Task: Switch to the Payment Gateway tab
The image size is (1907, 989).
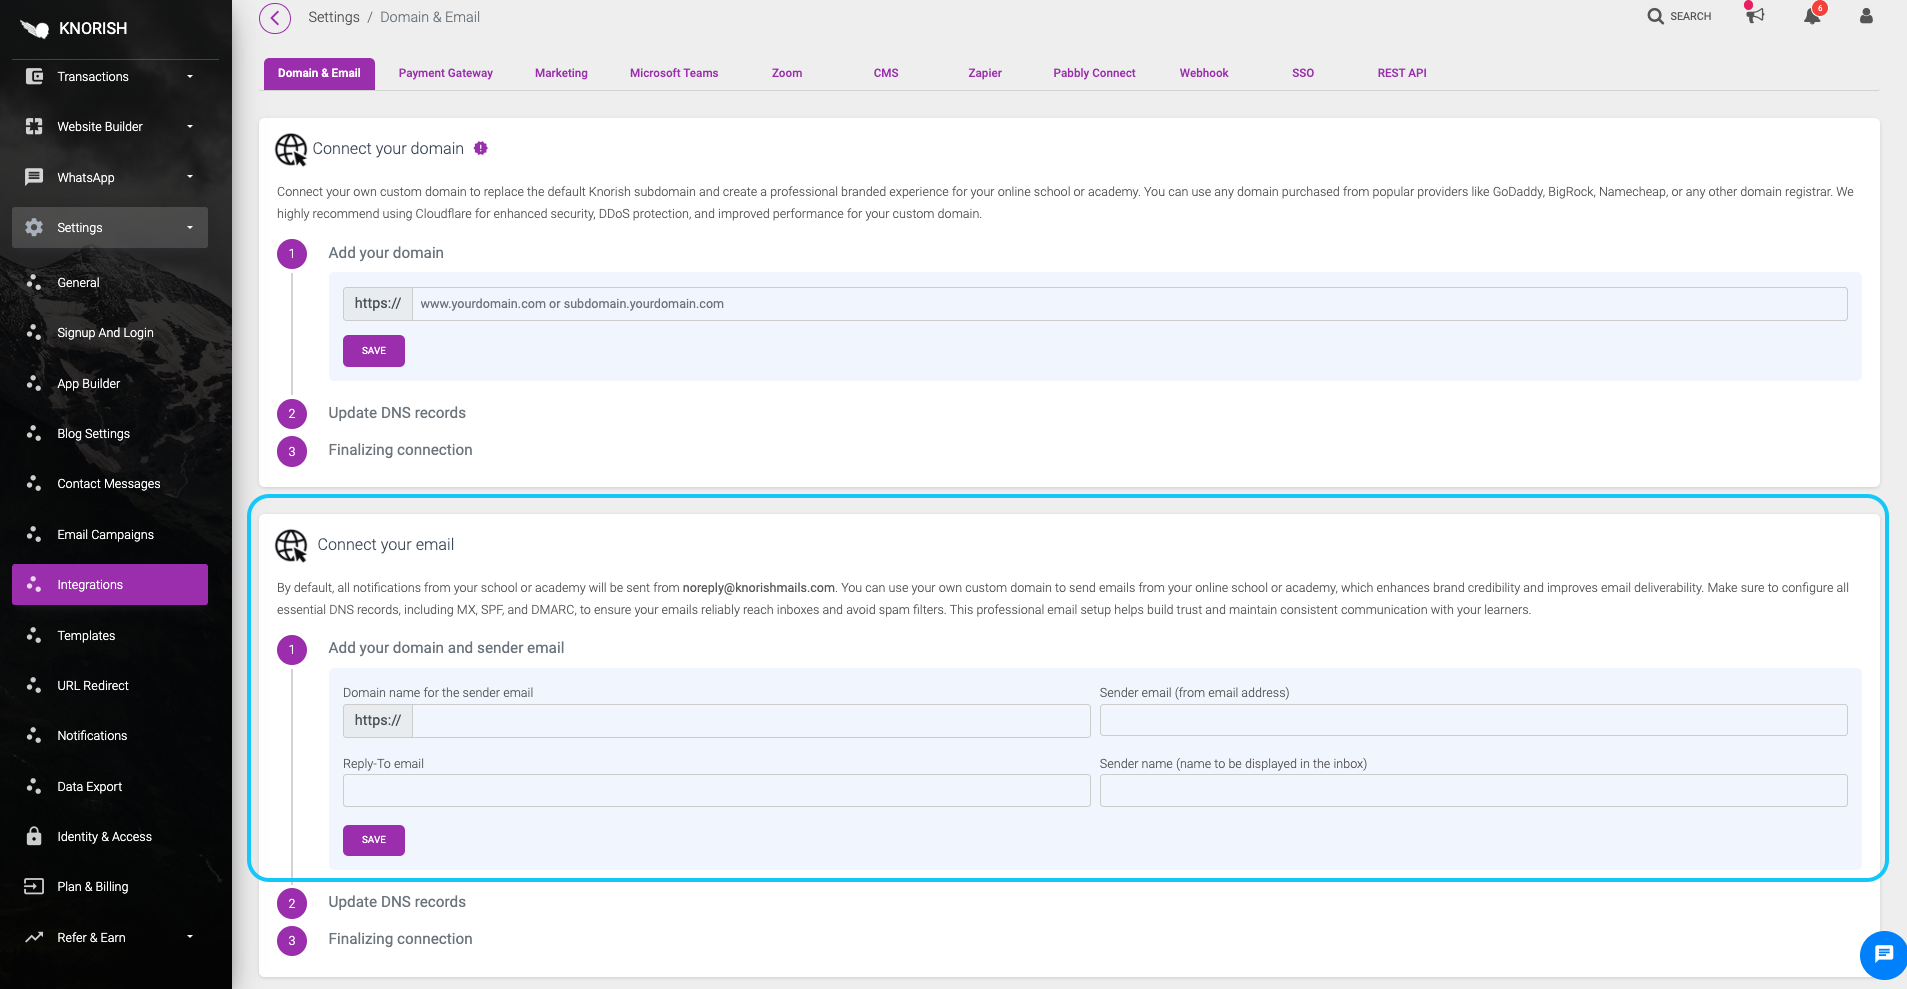Action: click(x=445, y=73)
